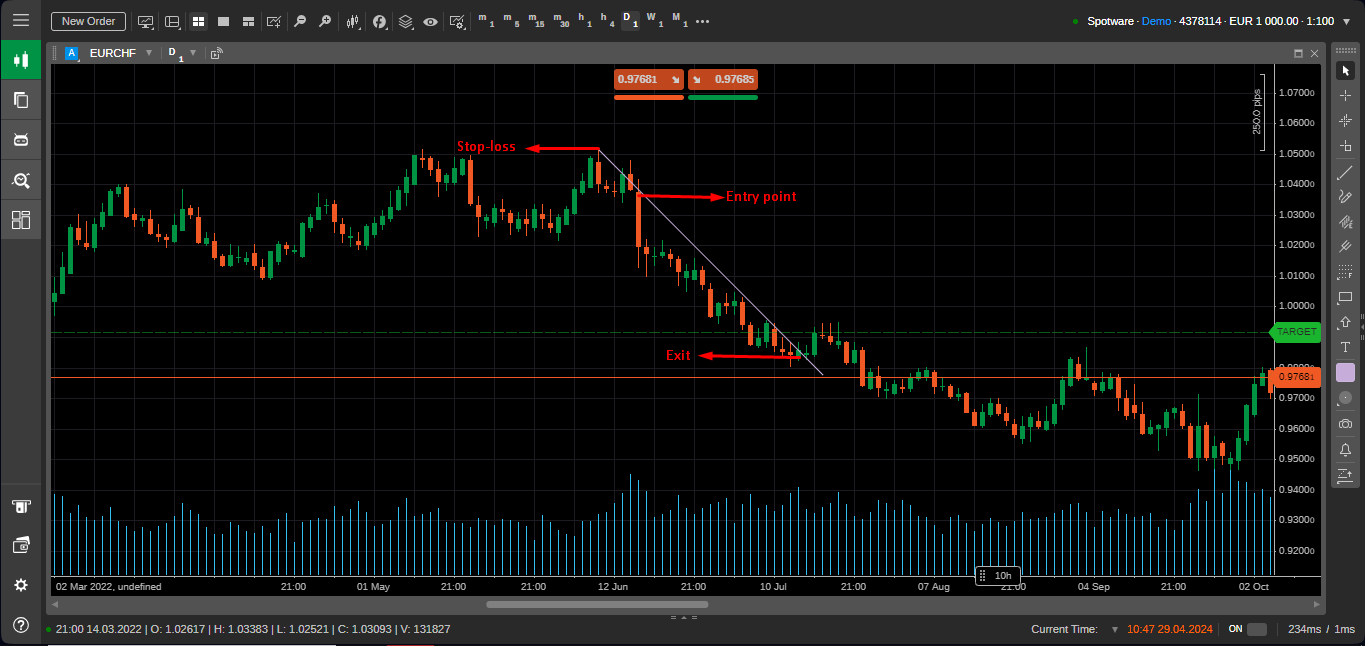Open the price alerts bell icon
The height and width of the screenshot is (646, 1365).
(x=1345, y=450)
